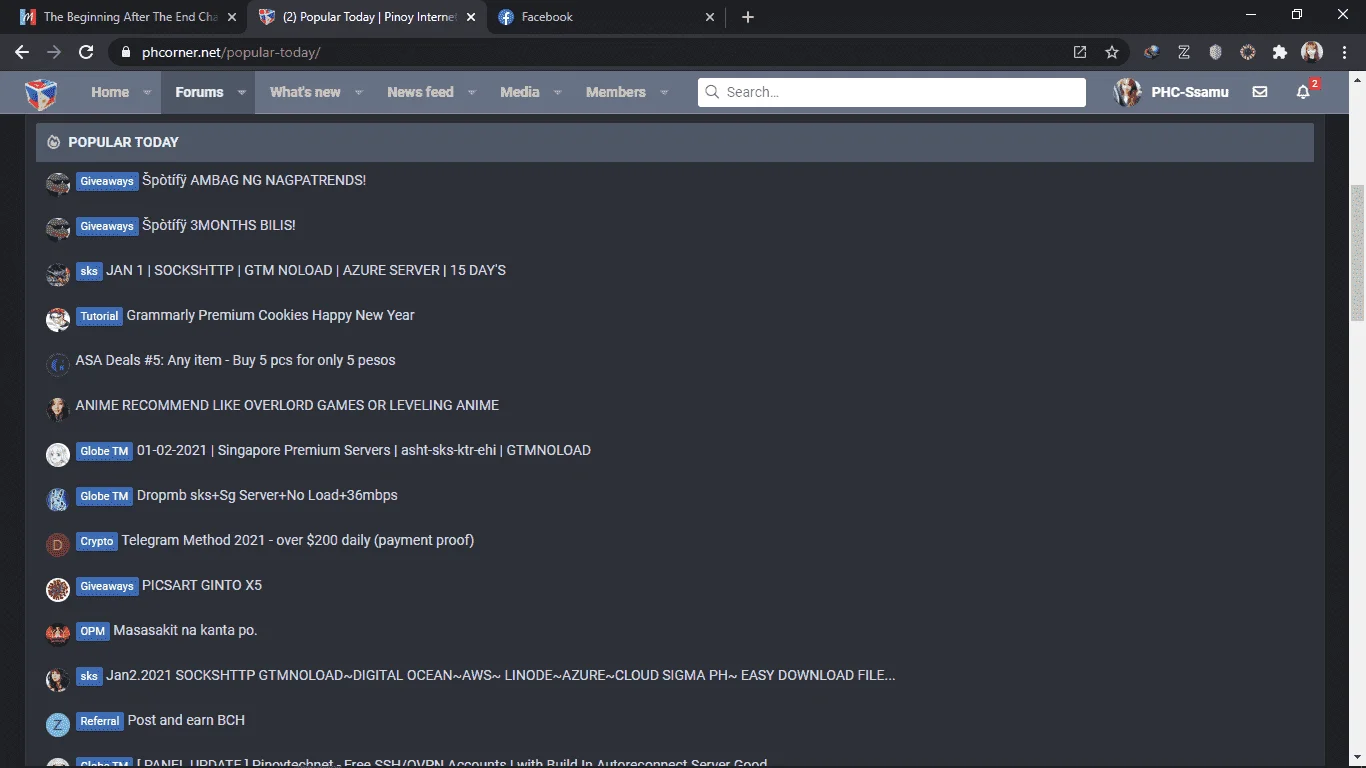Click the PHCorner site logo icon
Image resolution: width=1366 pixels, height=768 pixels.
(x=41, y=93)
